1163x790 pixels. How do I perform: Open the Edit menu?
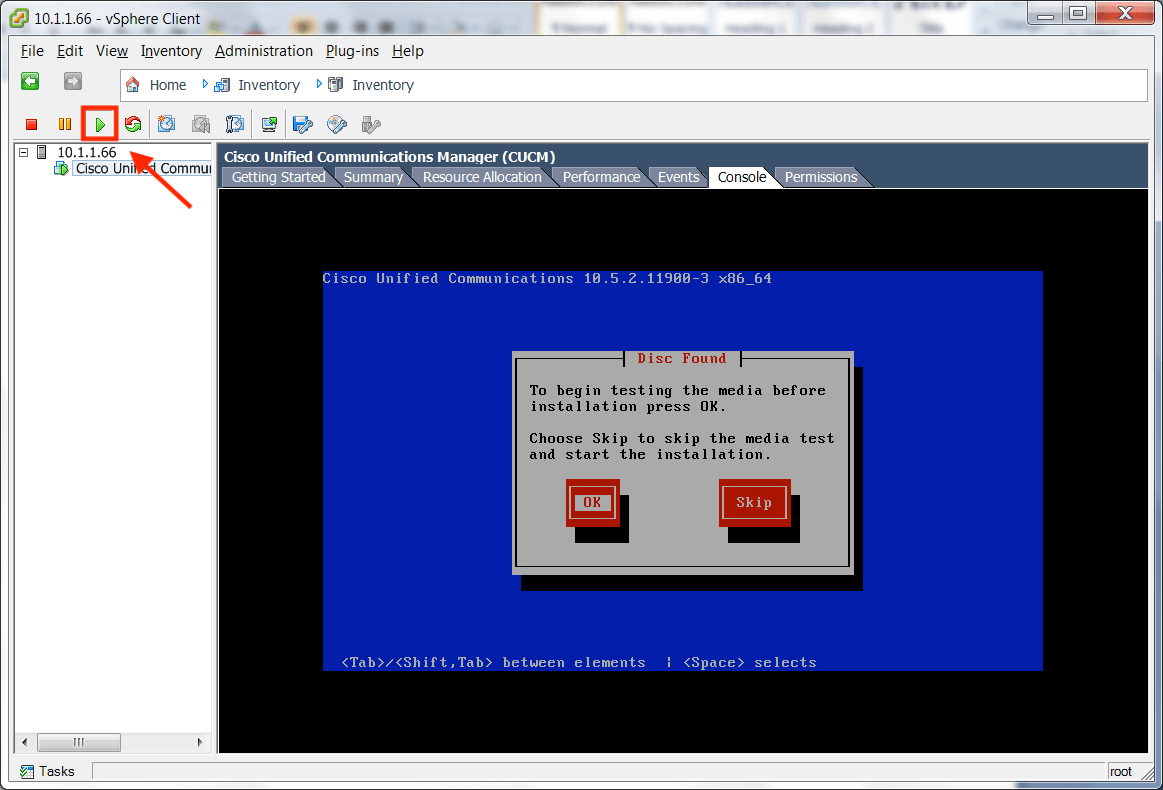pyautogui.click(x=70, y=51)
